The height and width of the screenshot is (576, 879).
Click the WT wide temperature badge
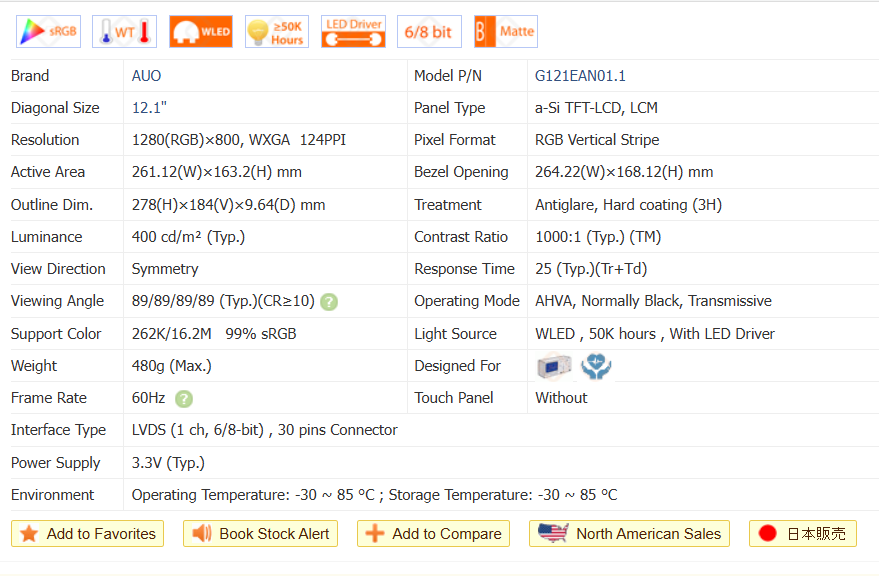click(x=124, y=31)
